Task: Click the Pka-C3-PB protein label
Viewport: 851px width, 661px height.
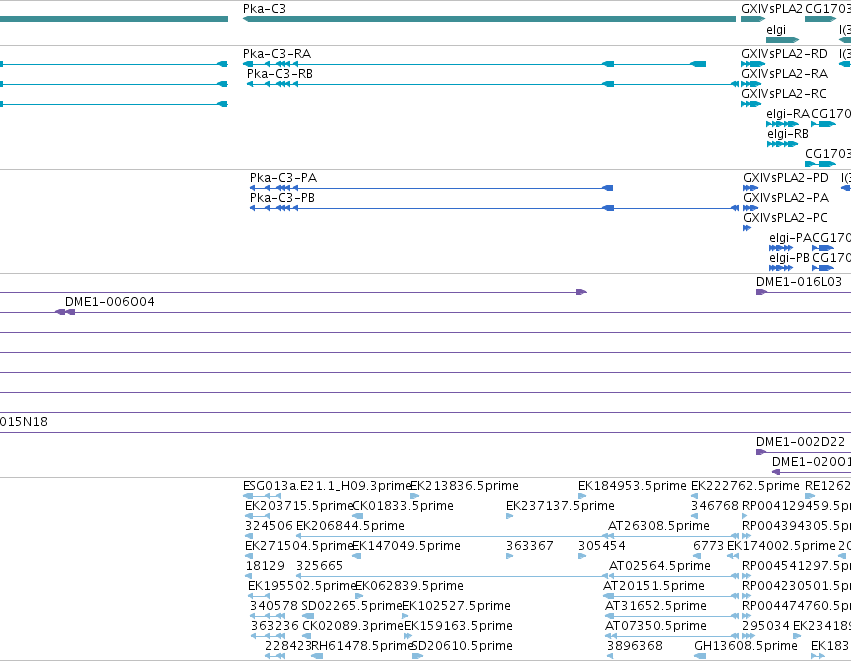Action: tap(282, 198)
